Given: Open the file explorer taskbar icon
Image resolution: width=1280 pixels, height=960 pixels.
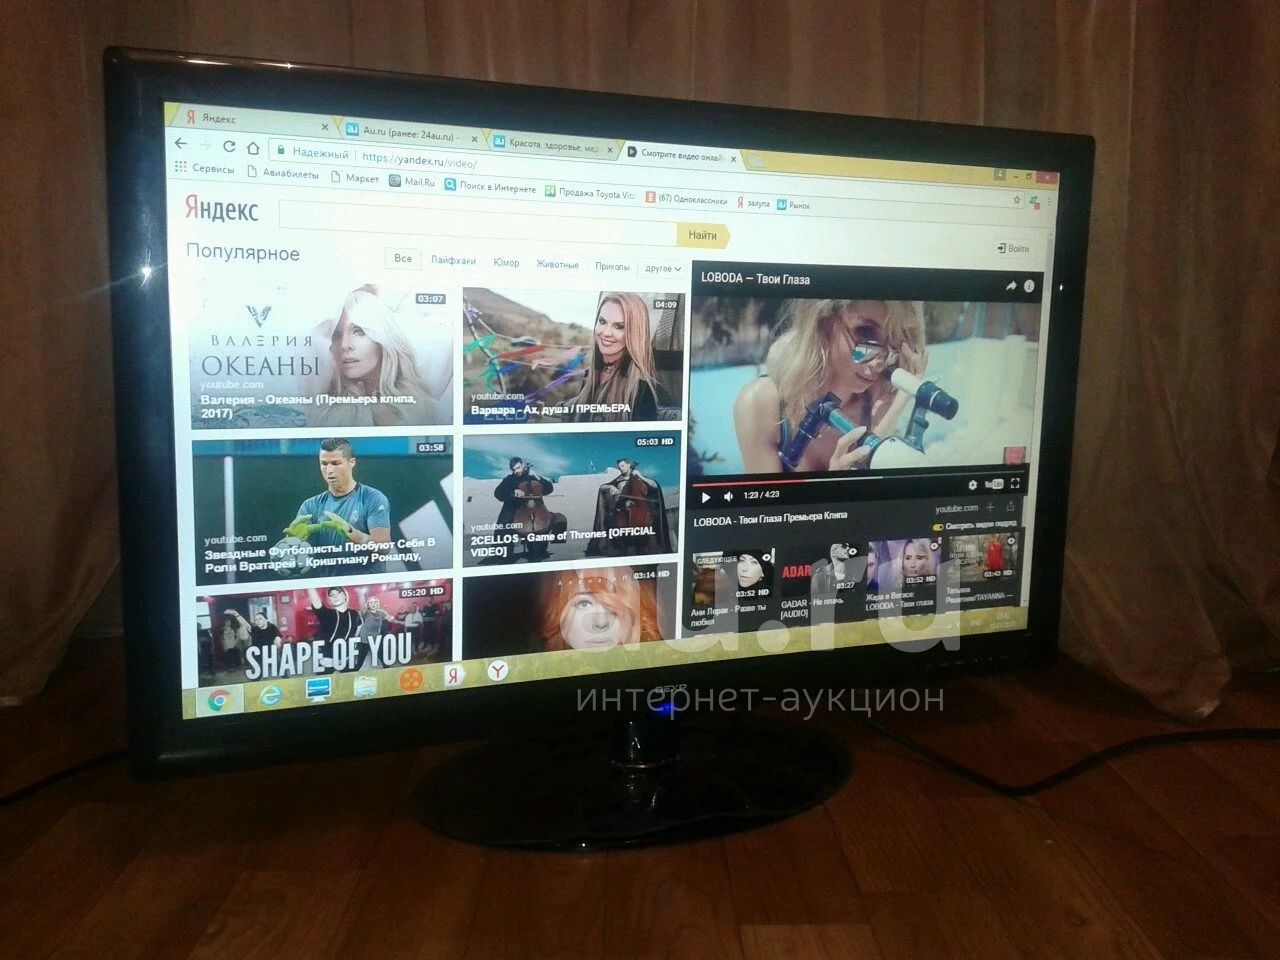Looking at the screenshot, I should click(367, 686).
